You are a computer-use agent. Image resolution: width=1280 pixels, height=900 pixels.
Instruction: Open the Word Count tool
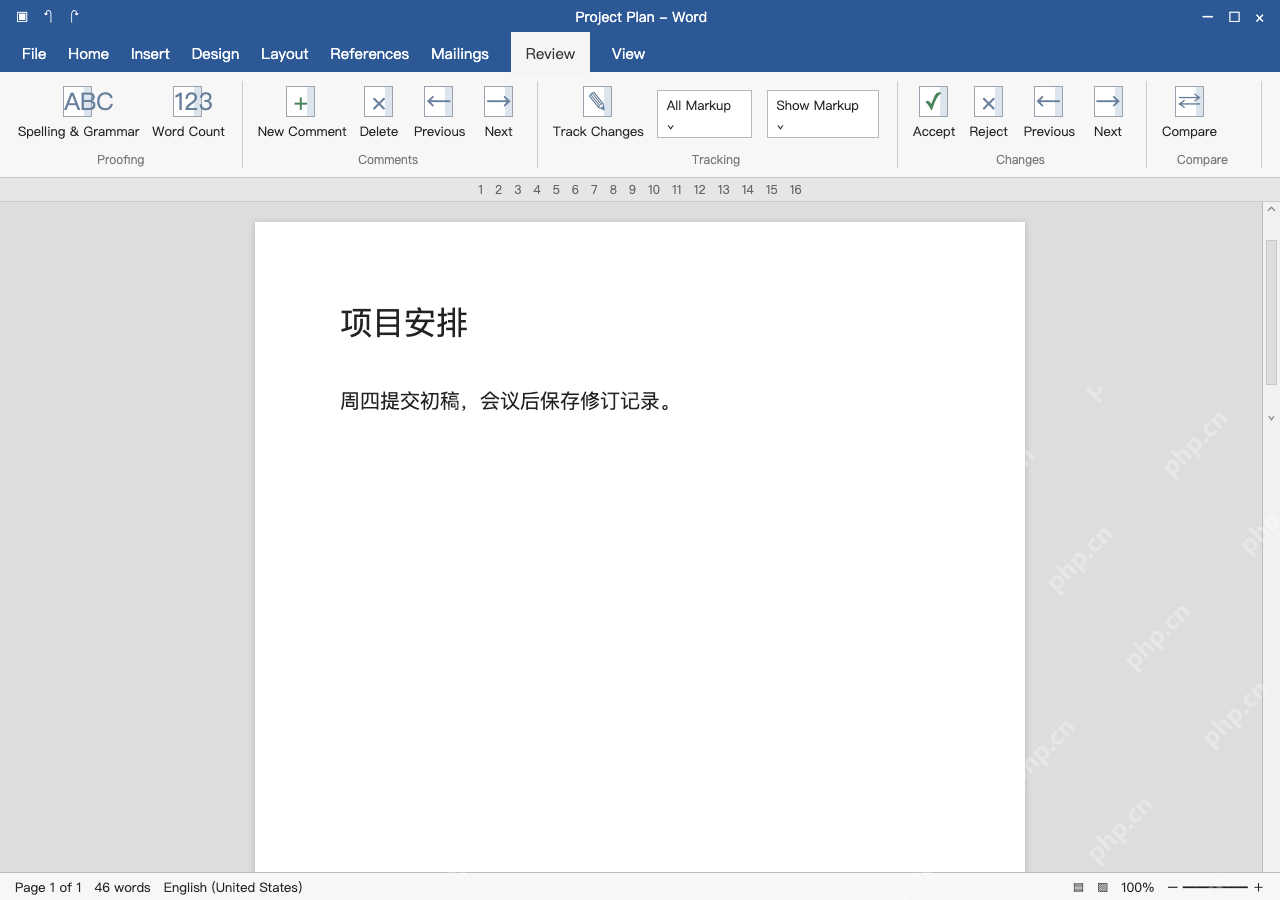click(188, 113)
